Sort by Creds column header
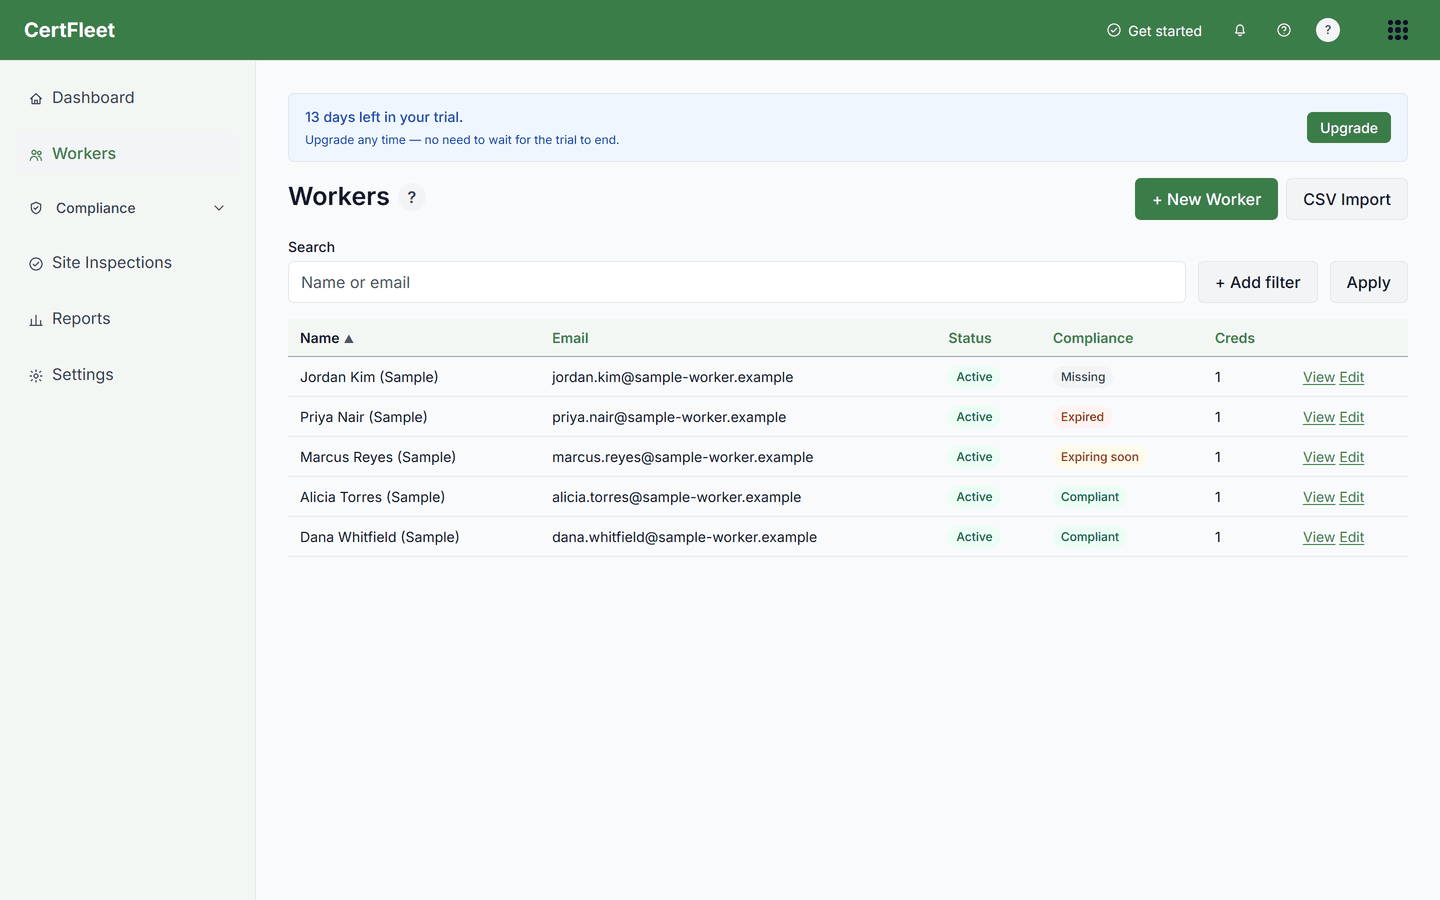Image resolution: width=1440 pixels, height=900 pixels. 1235,338
